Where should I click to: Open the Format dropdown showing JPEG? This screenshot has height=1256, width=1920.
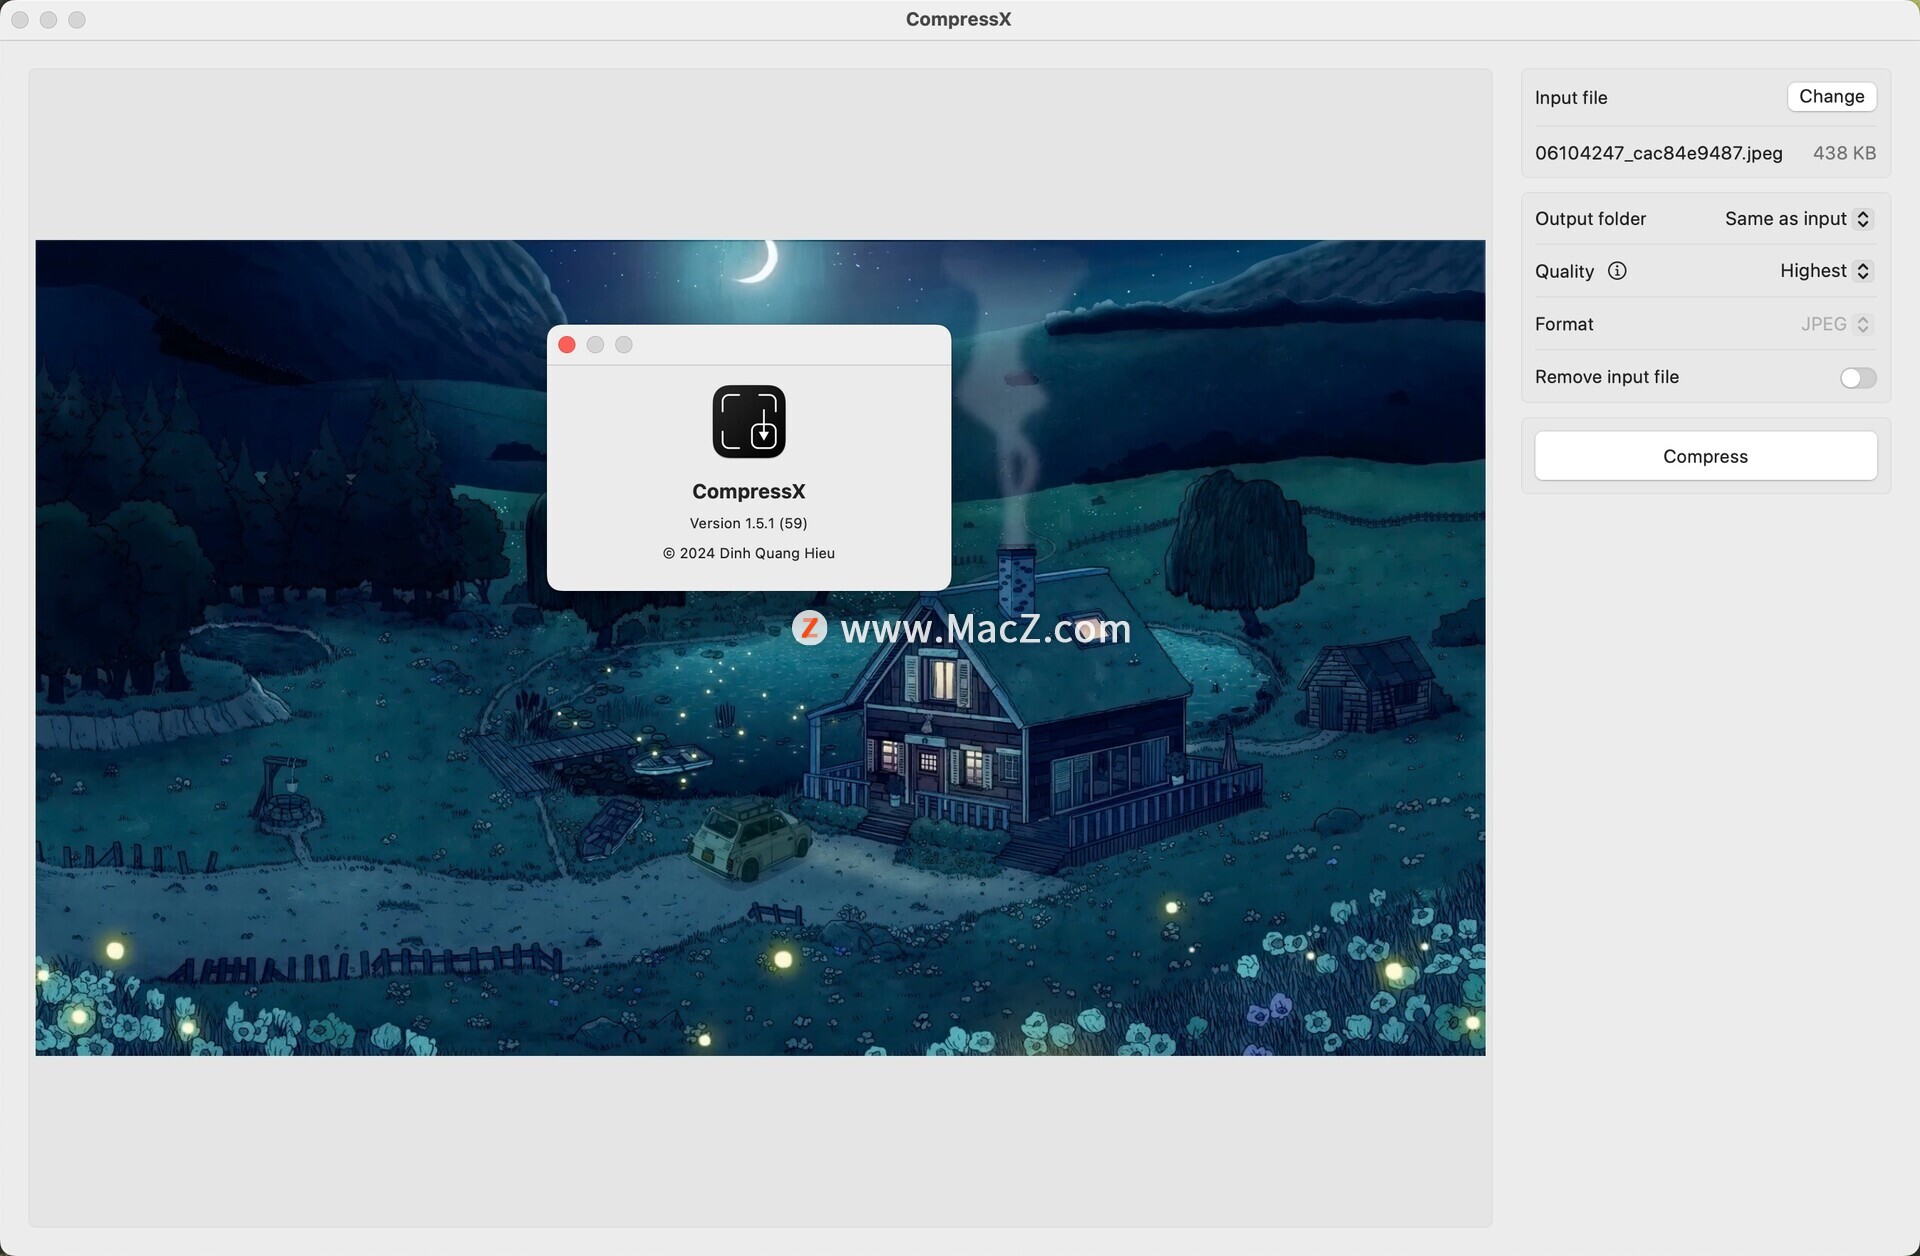click(x=1835, y=324)
